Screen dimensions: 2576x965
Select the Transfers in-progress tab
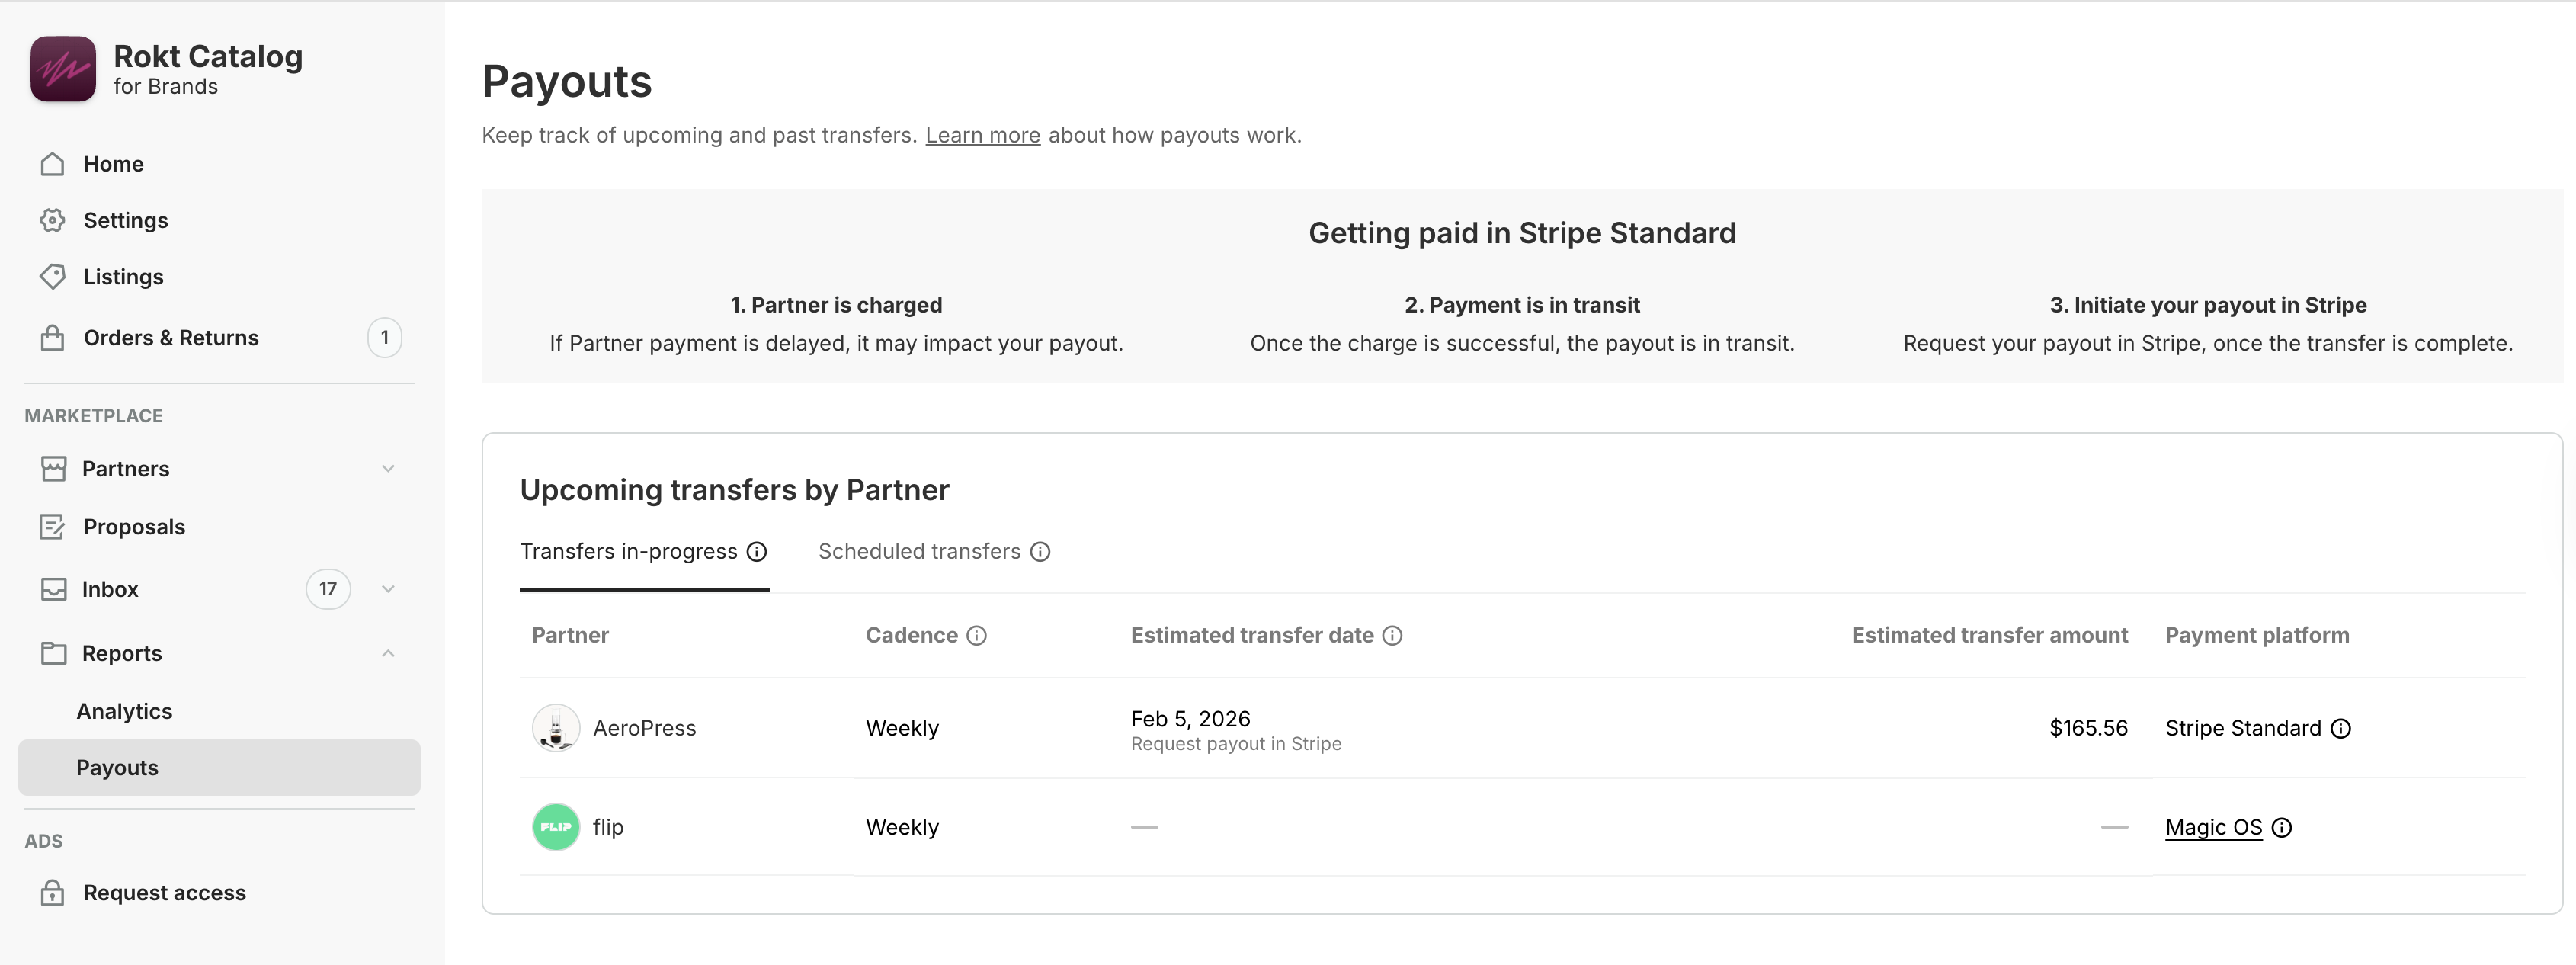point(628,552)
